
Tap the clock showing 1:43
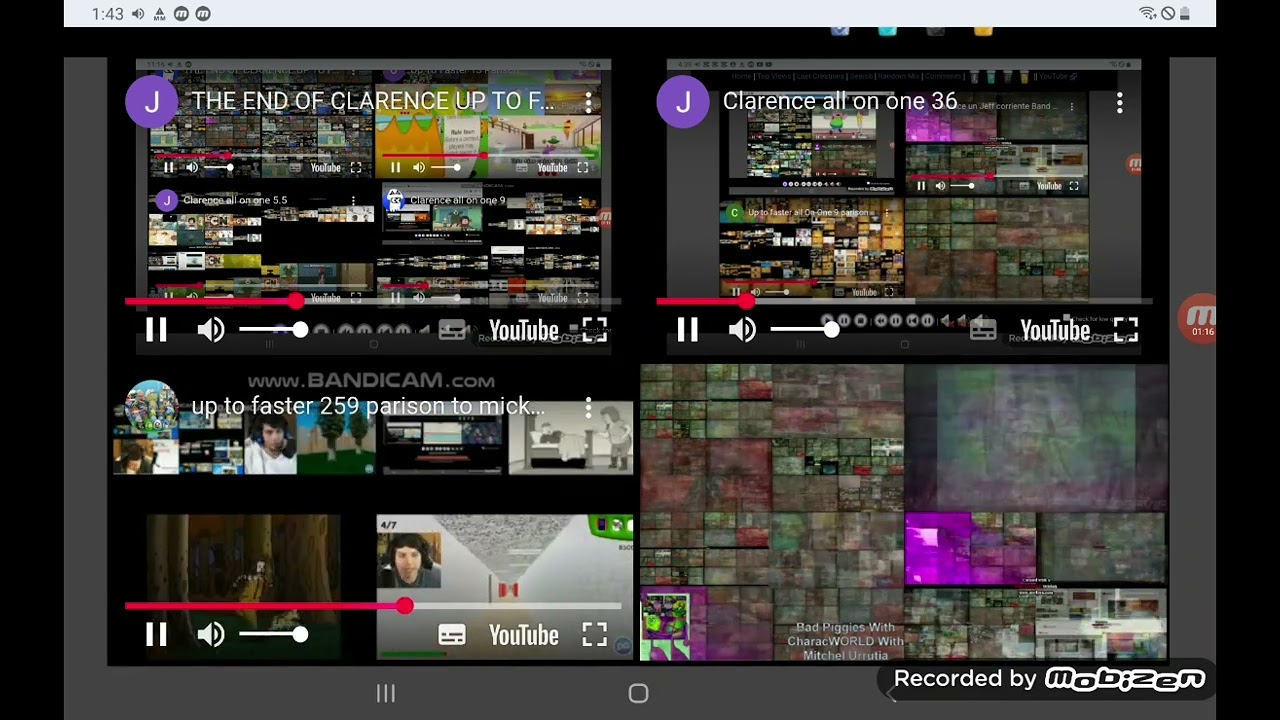point(107,14)
